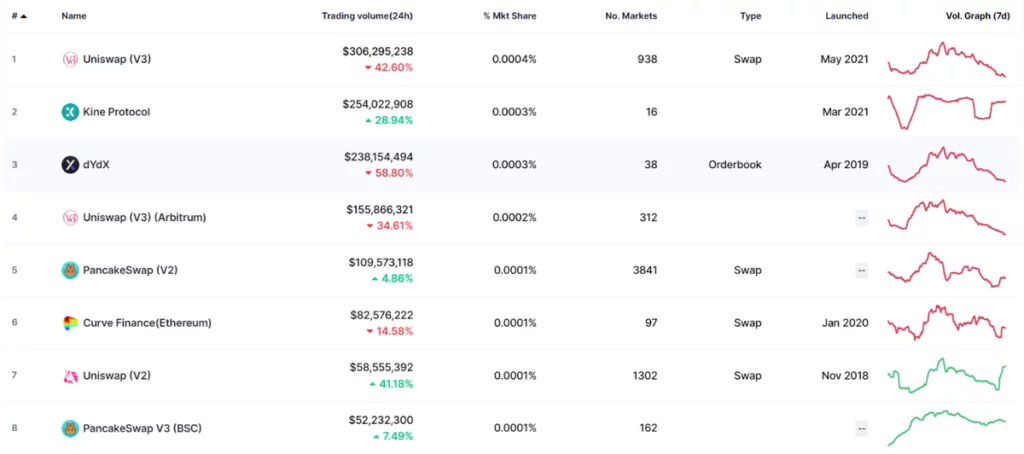Click trading volume $254,022,908
Screen dimensions: 1024x454
(x=377, y=104)
